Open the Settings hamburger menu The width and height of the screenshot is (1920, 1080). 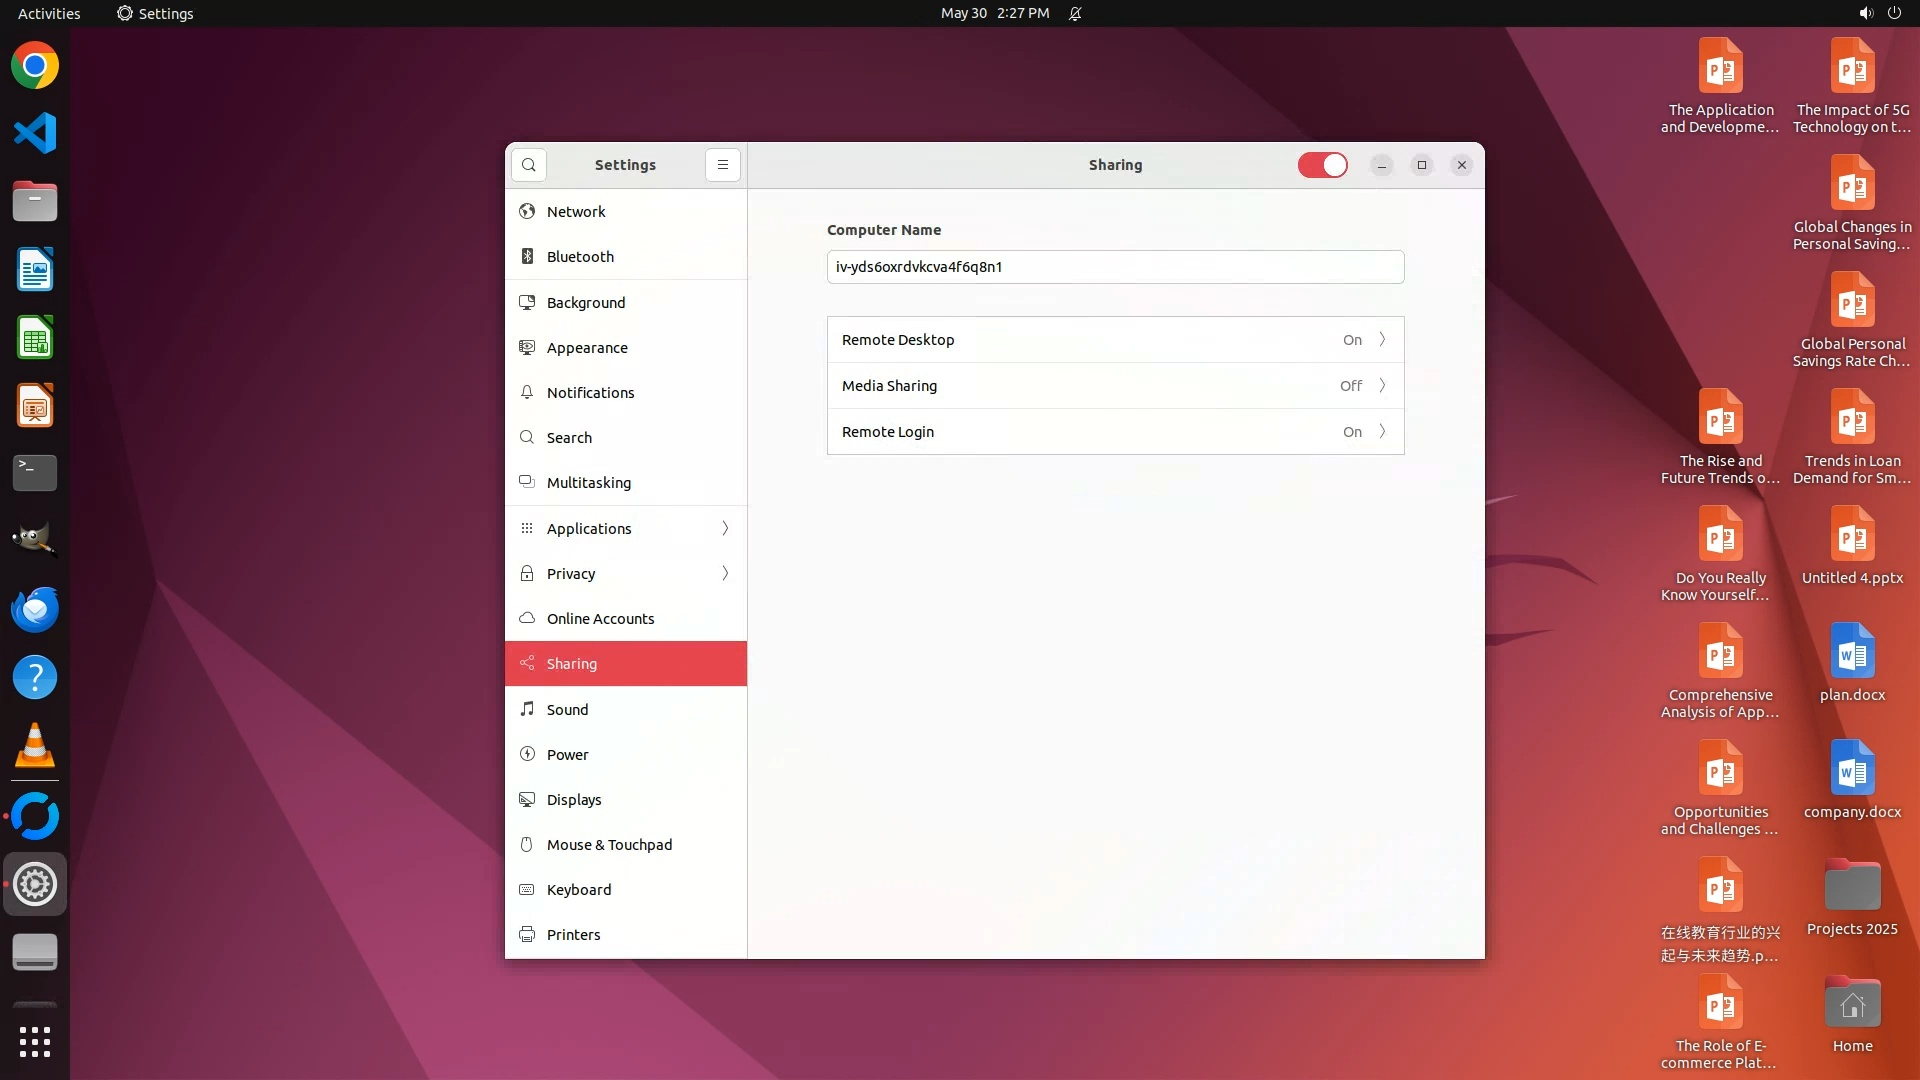click(x=723, y=165)
